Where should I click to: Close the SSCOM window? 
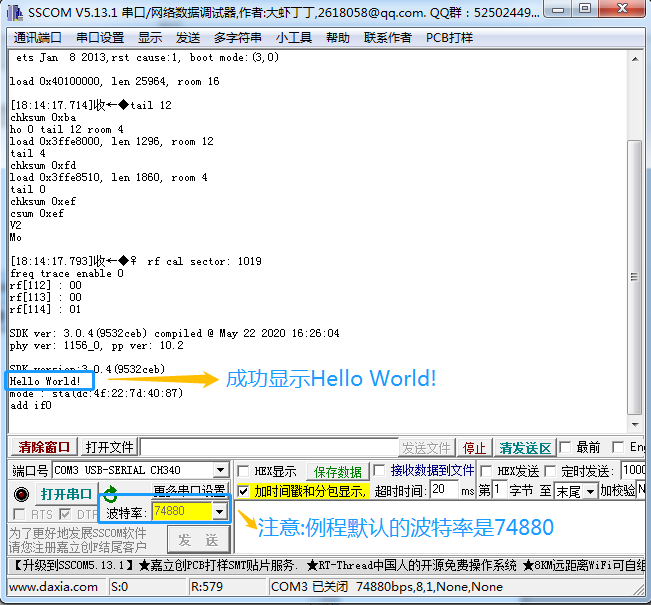point(622,8)
